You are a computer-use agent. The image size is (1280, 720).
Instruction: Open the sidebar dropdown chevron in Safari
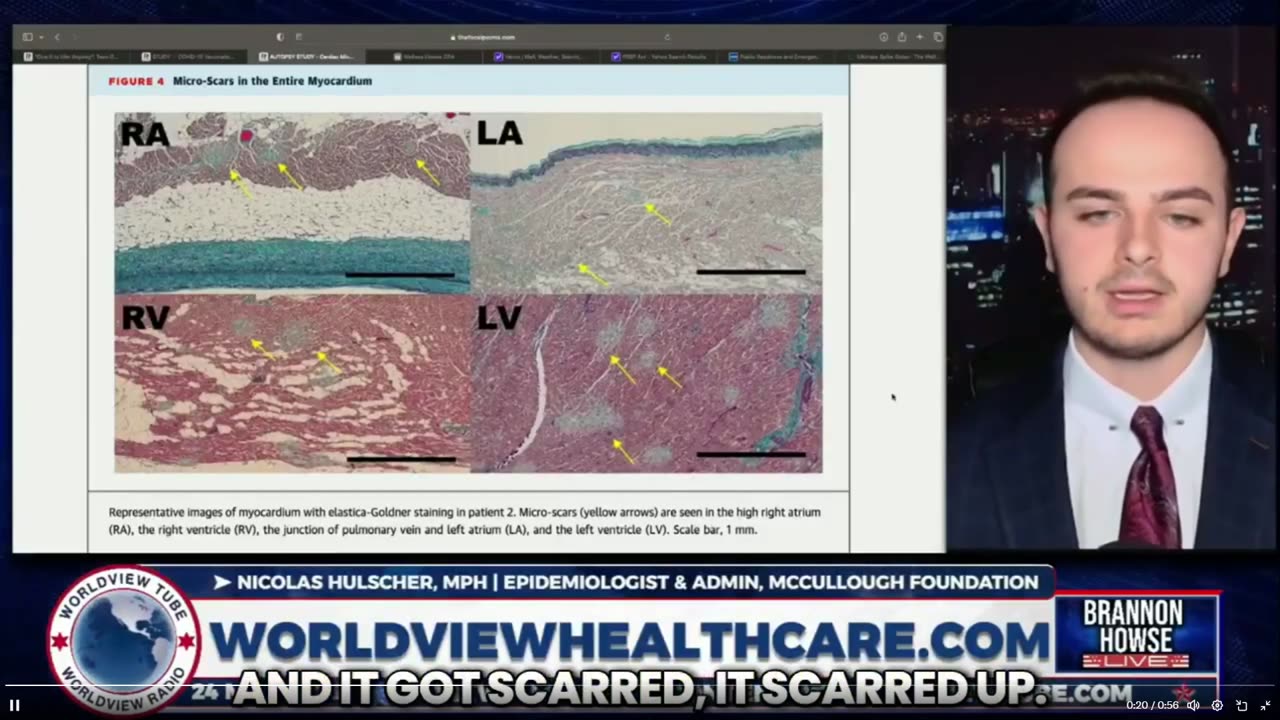40,37
